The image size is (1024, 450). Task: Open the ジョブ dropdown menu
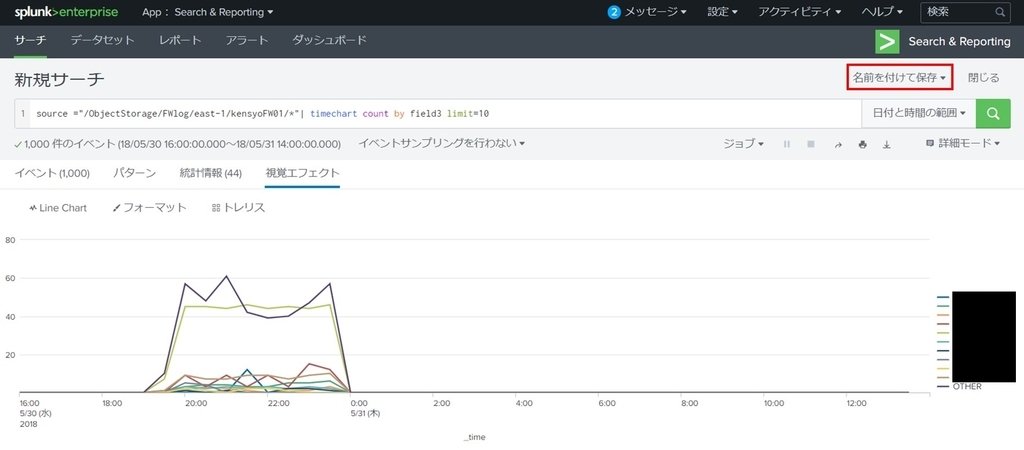click(x=743, y=144)
